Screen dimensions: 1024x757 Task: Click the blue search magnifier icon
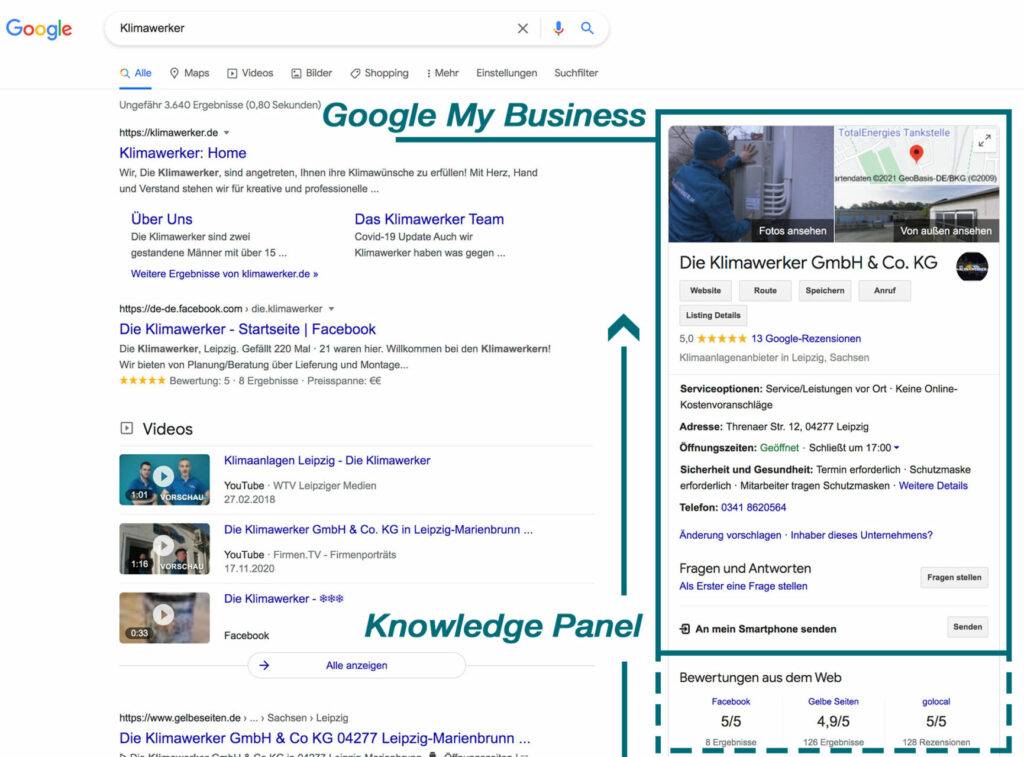(x=587, y=28)
